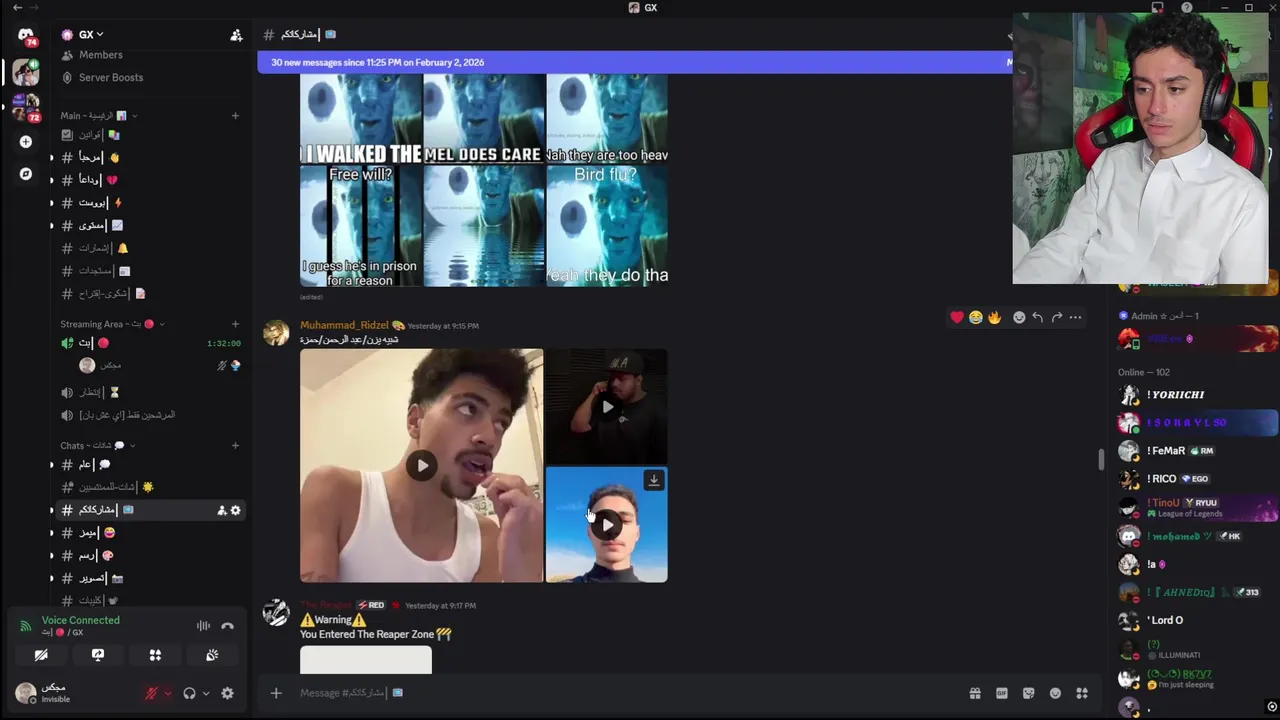Add laughing emoji reaction to the message
1280x720 pixels.
(975, 317)
